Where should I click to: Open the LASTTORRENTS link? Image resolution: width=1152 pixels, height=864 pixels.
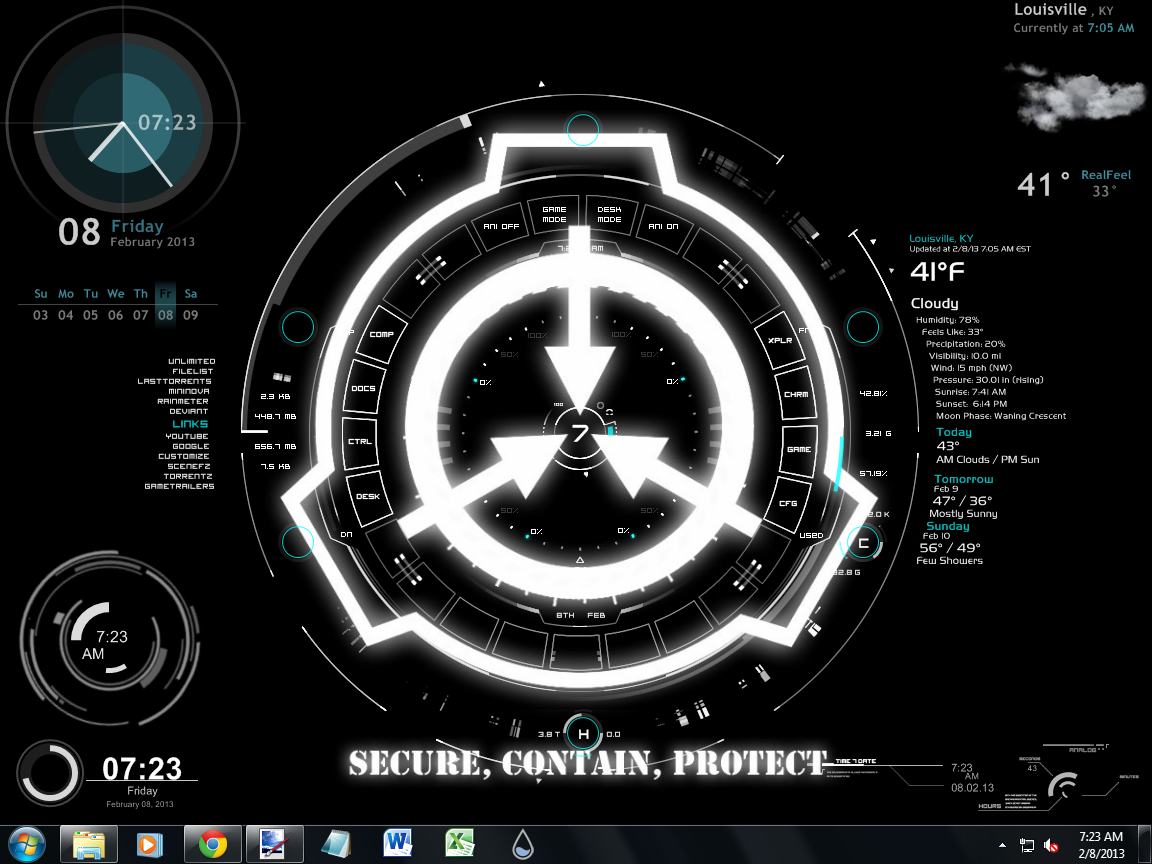[x=174, y=381]
